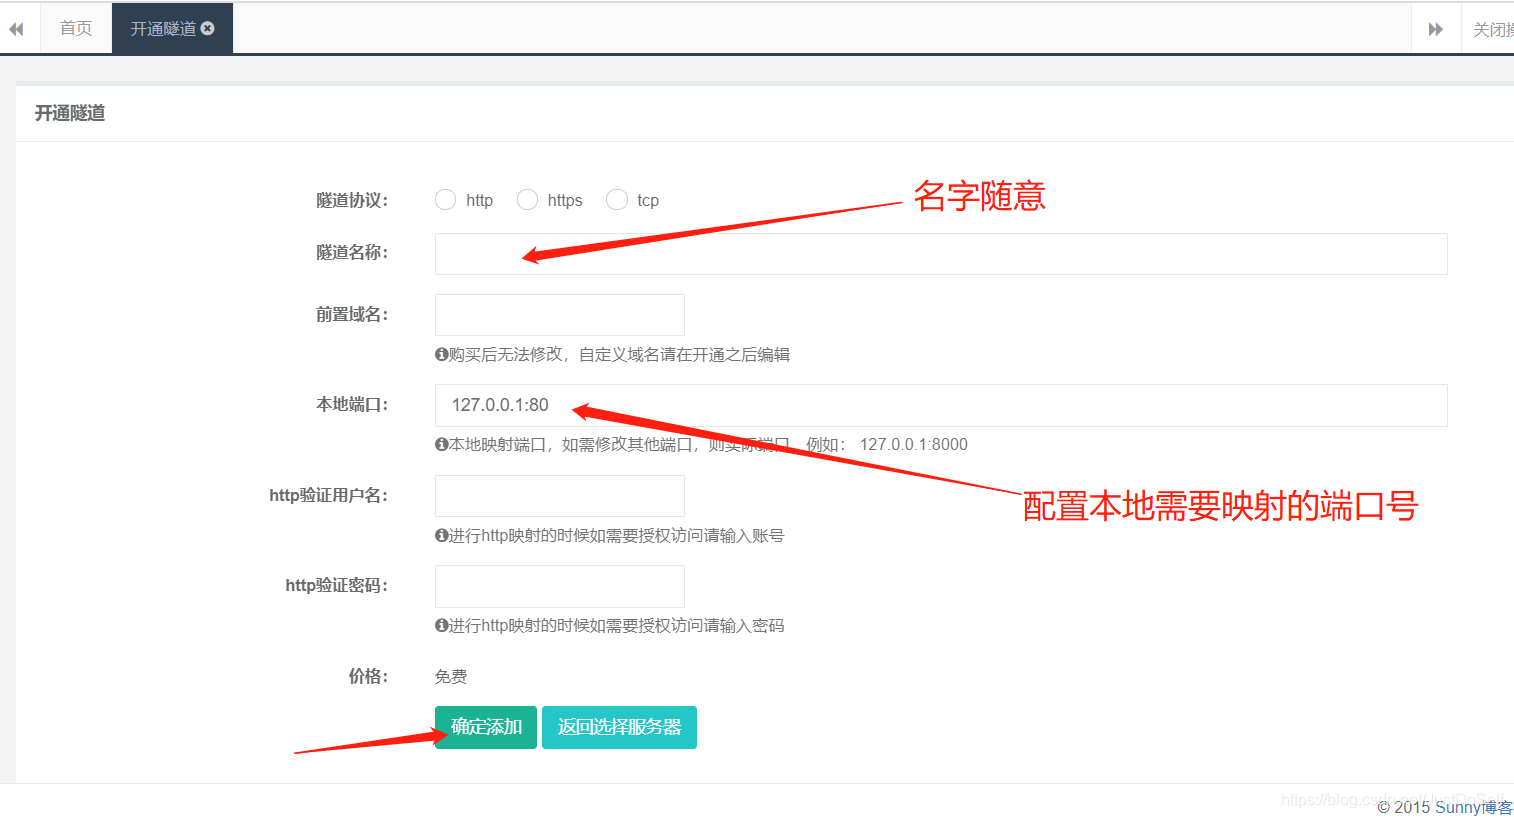Viewport: 1514px width, 818px height.
Task: Select the http protocol radio button
Action: pyautogui.click(x=446, y=200)
